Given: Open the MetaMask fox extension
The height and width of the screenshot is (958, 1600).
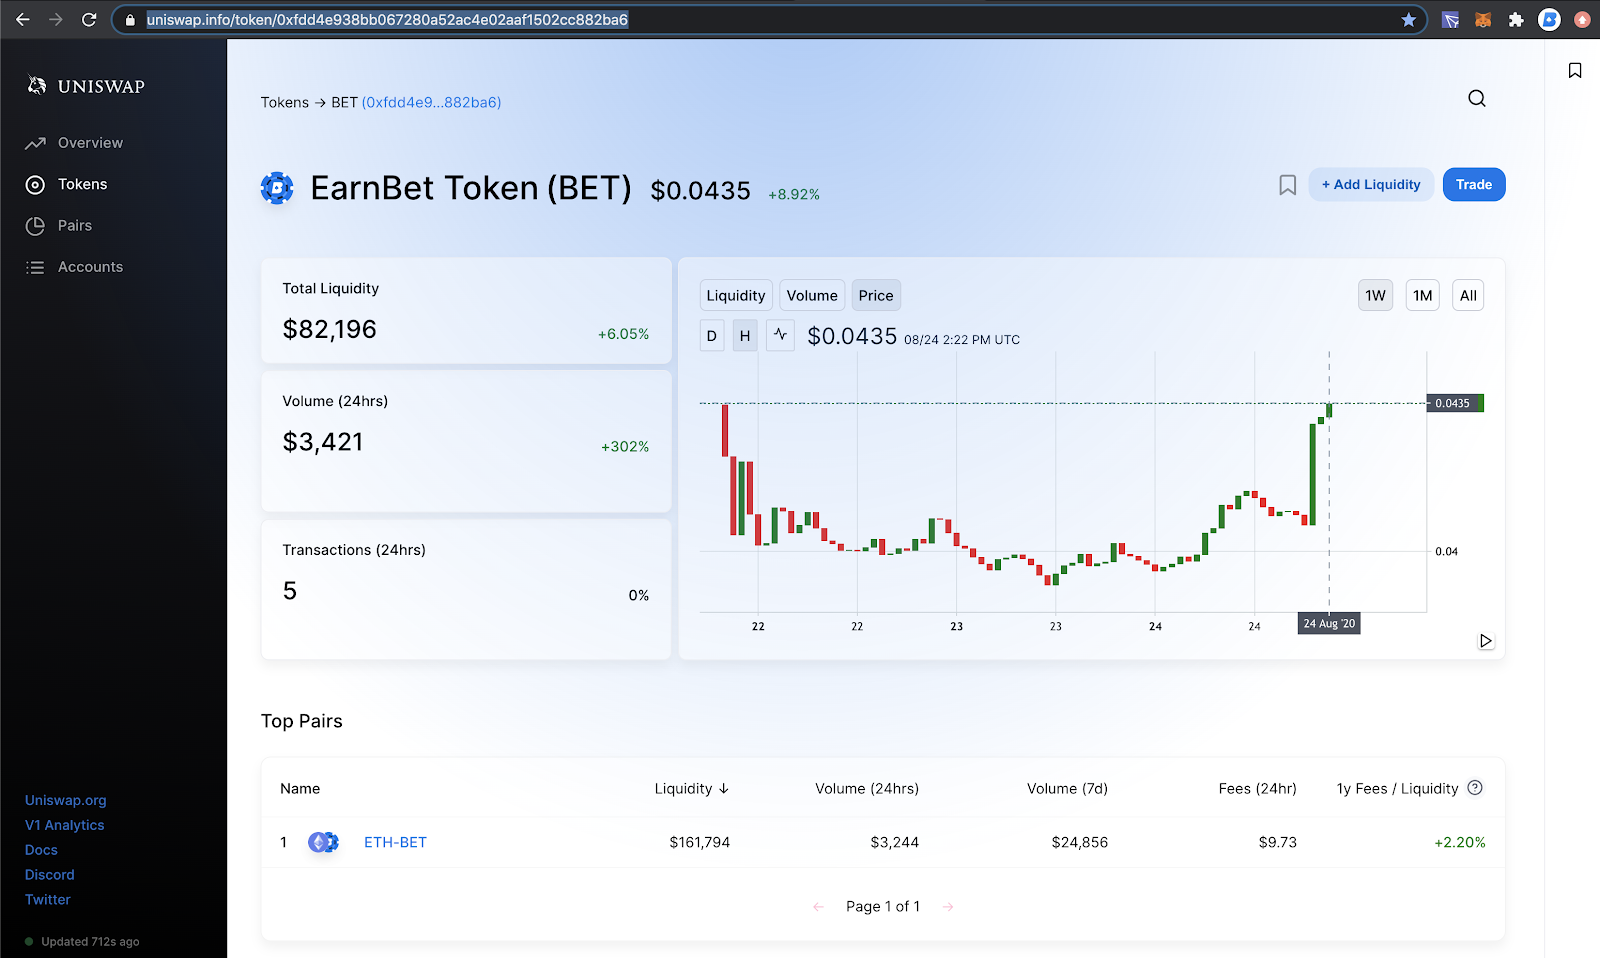Looking at the screenshot, I should click(x=1483, y=19).
